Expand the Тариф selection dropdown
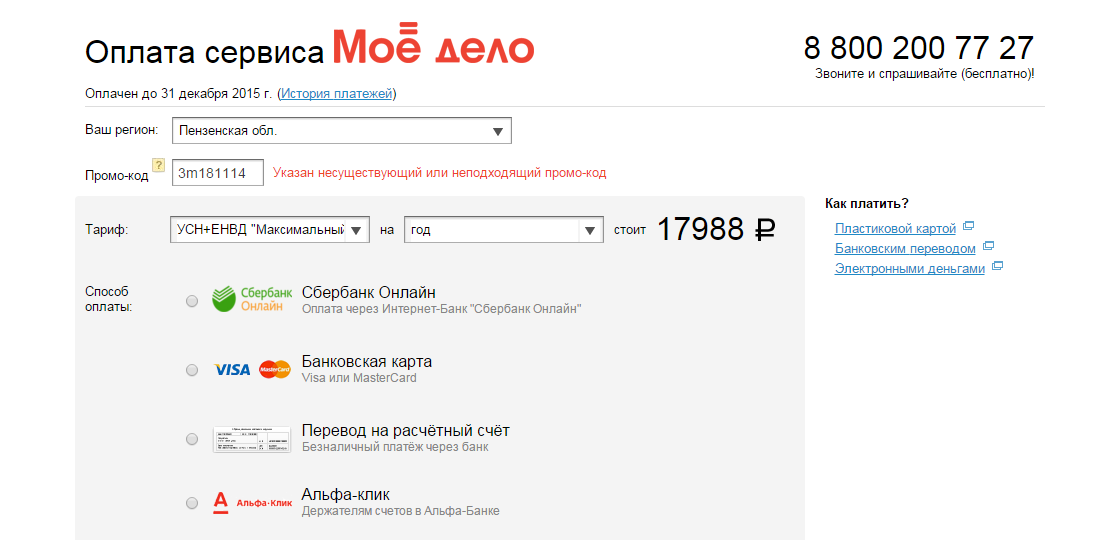 pyautogui.click(x=270, y=230)
